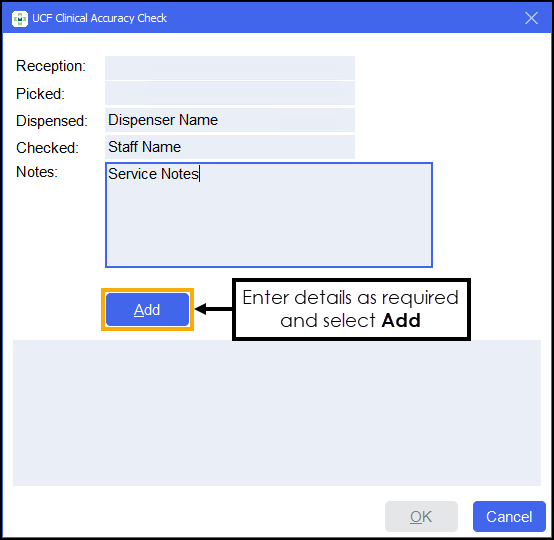The image size is (554, 540).
Task: Close the UCF Clinical Accuracy Check dialog
Action: [x=531, y=18]
